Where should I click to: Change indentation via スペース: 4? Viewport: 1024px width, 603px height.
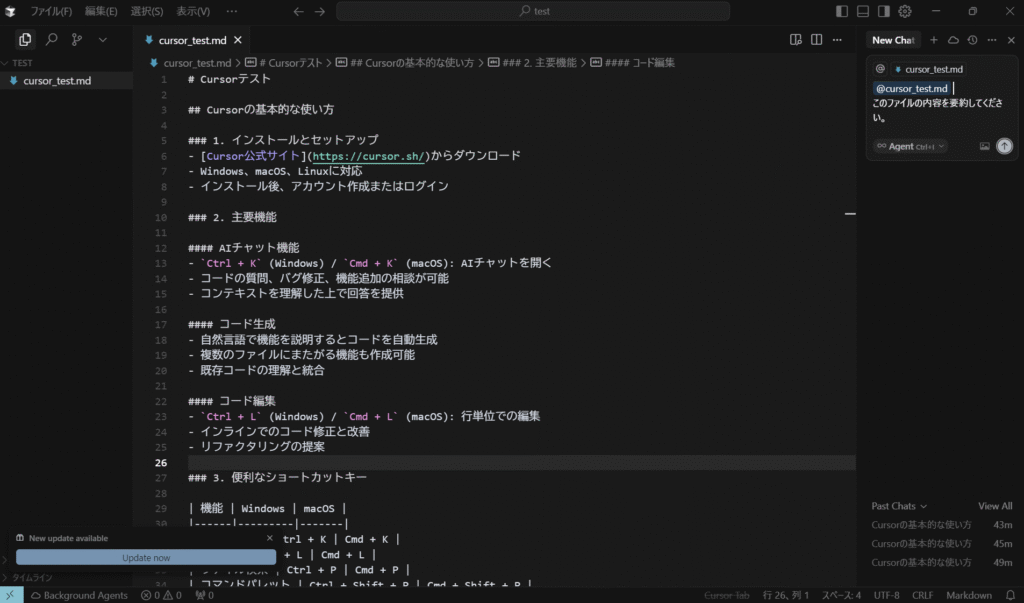pos(841,595)
